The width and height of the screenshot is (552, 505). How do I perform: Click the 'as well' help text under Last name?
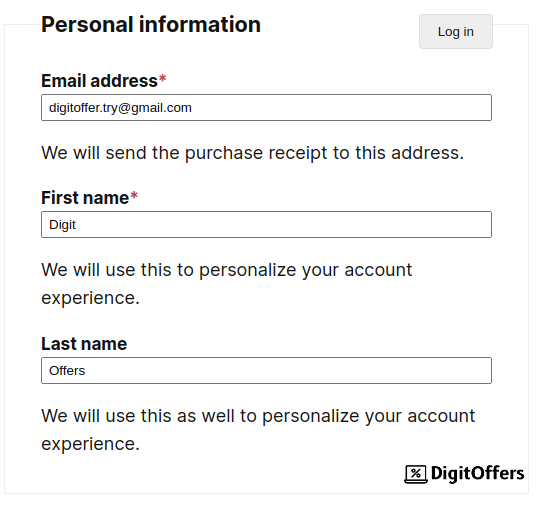pos(258,430)
